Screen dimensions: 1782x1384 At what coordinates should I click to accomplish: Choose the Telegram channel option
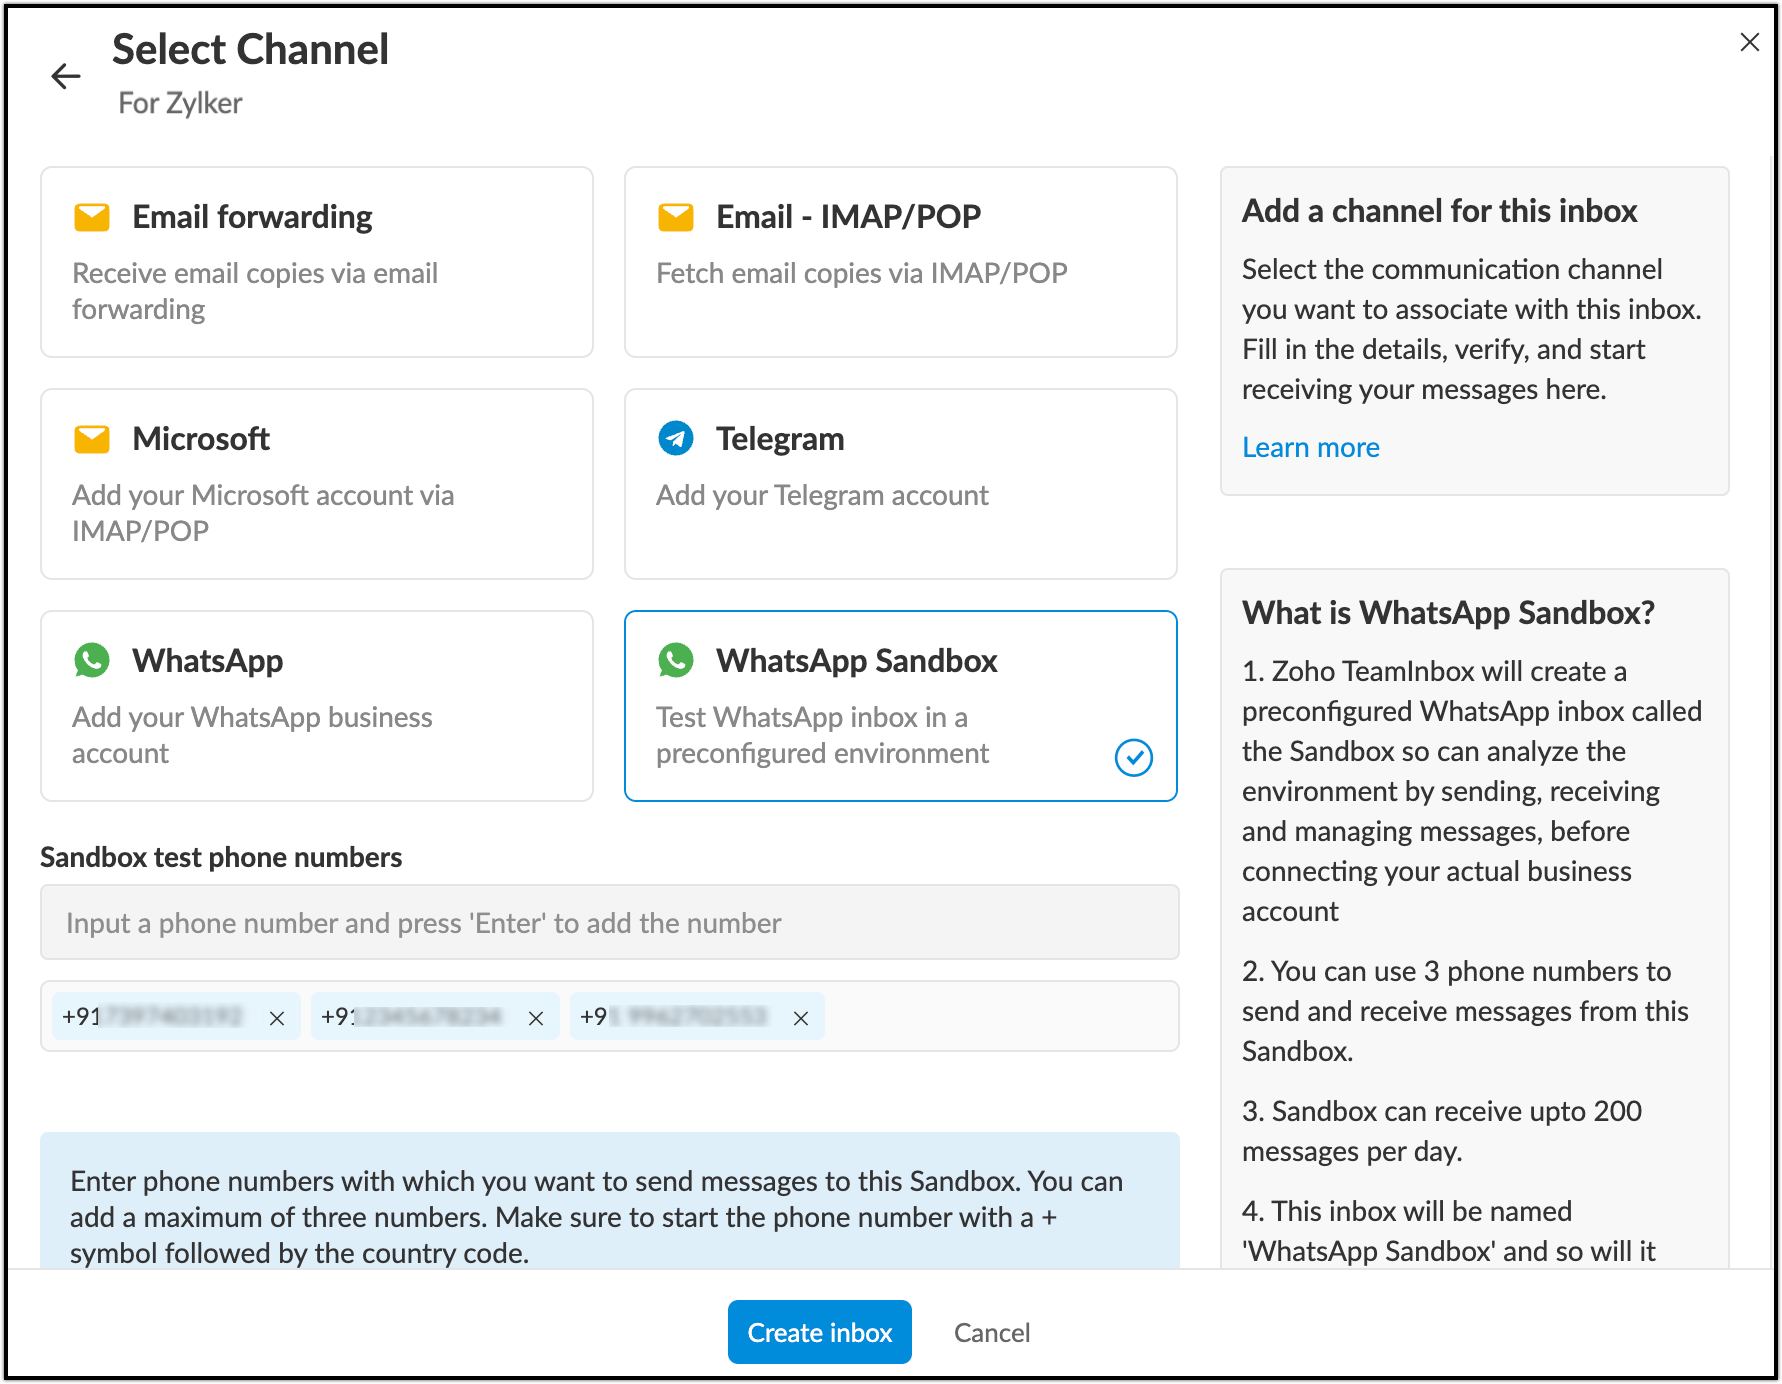coord(900,484)
